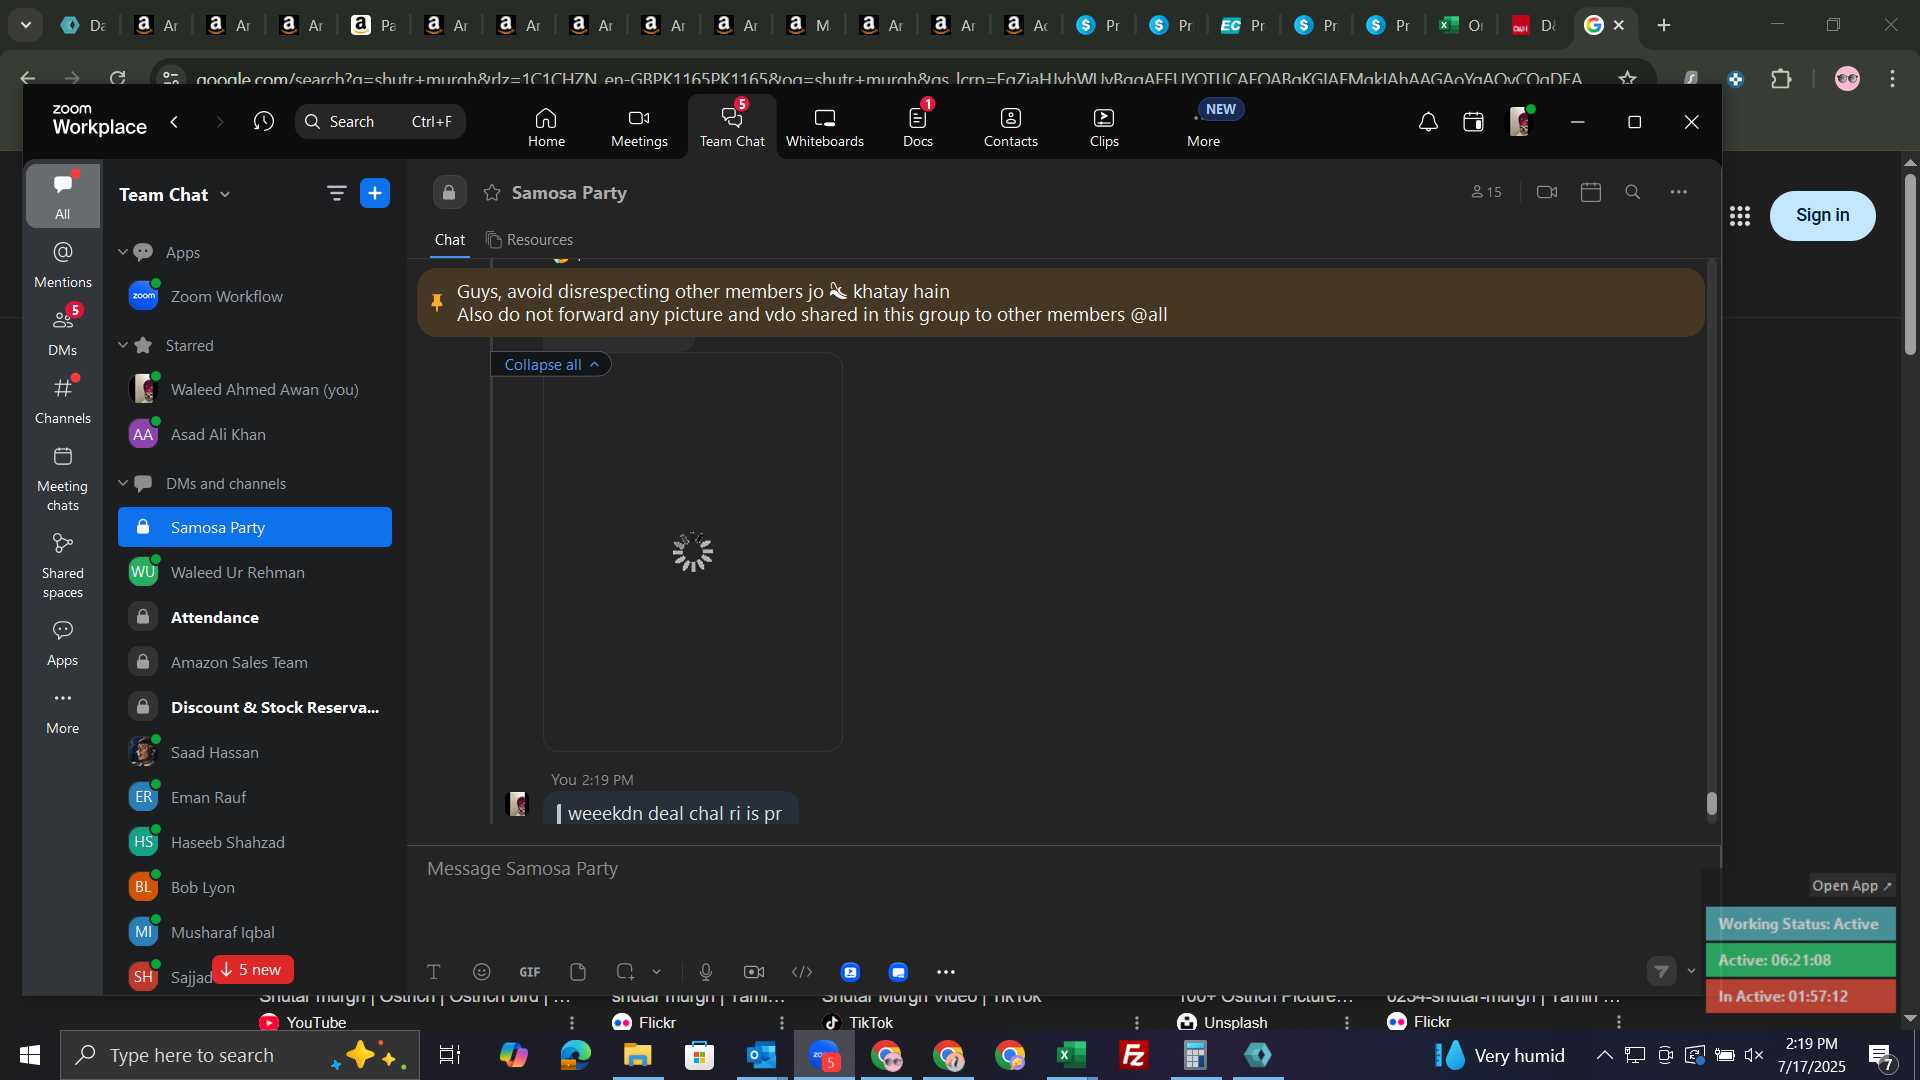This screenshot has width=1920, height=1080.
Task: Open the Chrome tab search dropdown
Action: (x=27, y=25)
